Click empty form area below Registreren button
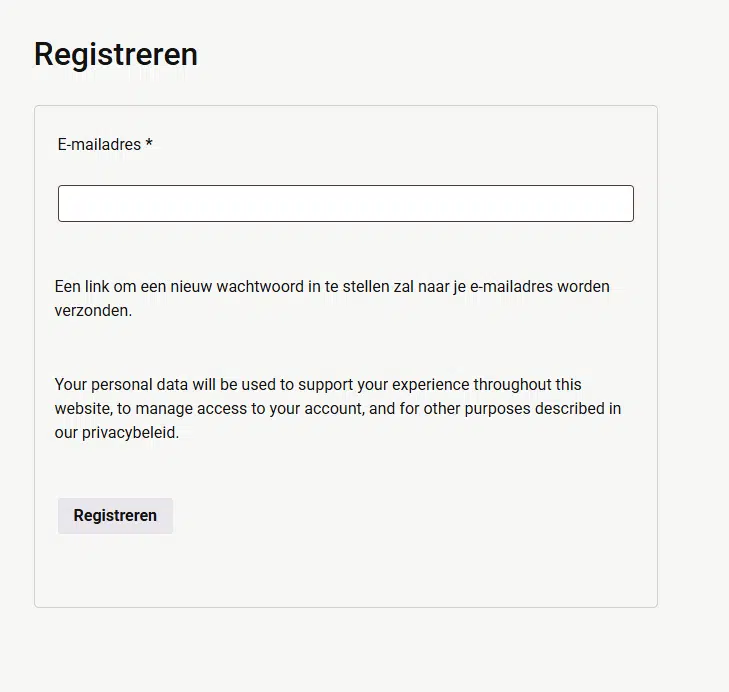The width and height of the screenshot is (729, 692). pyautogui.click(x=345, y=570)
